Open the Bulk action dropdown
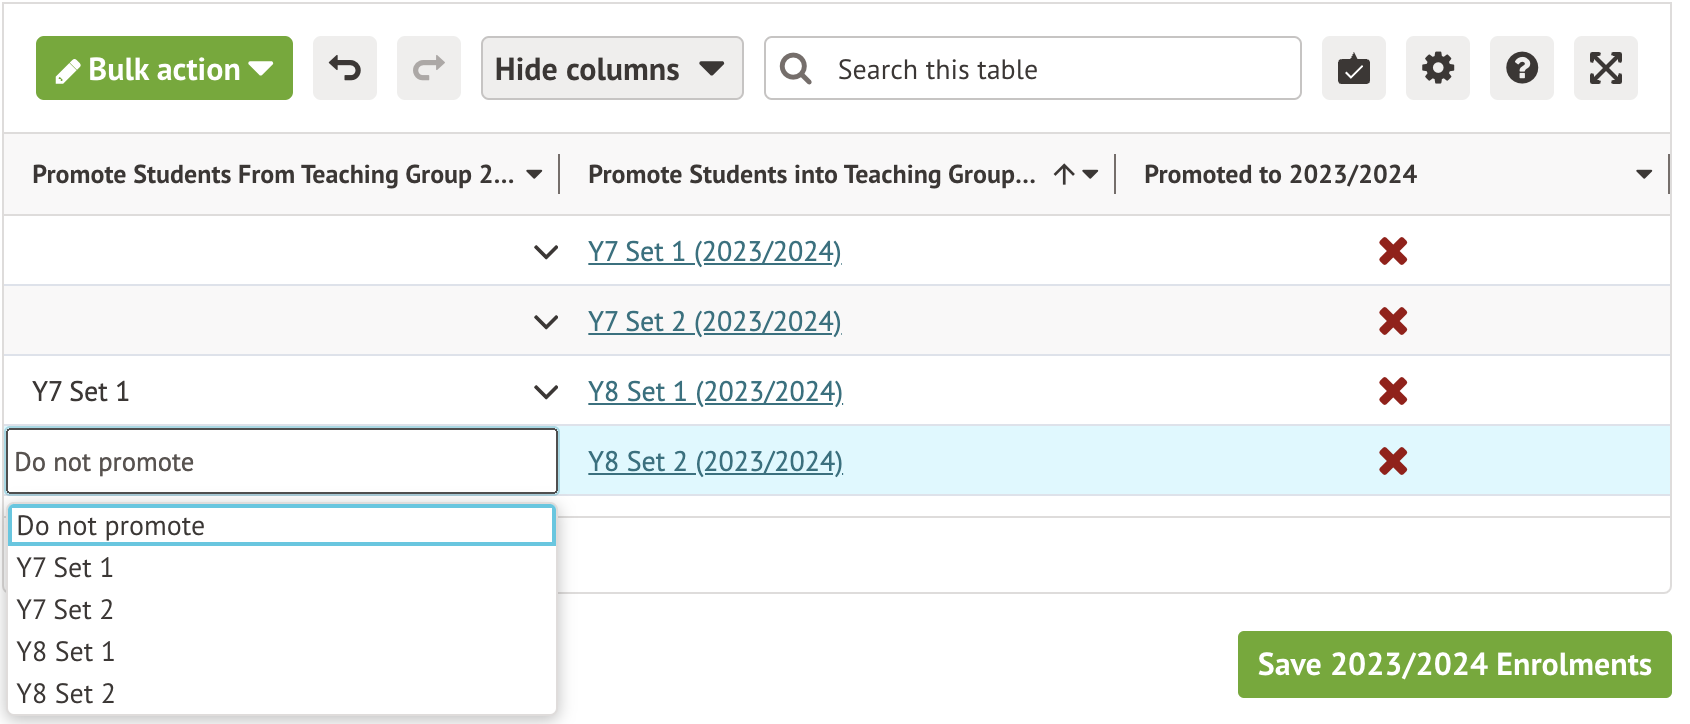1690x724 pixels. click(x=164, y=69)
